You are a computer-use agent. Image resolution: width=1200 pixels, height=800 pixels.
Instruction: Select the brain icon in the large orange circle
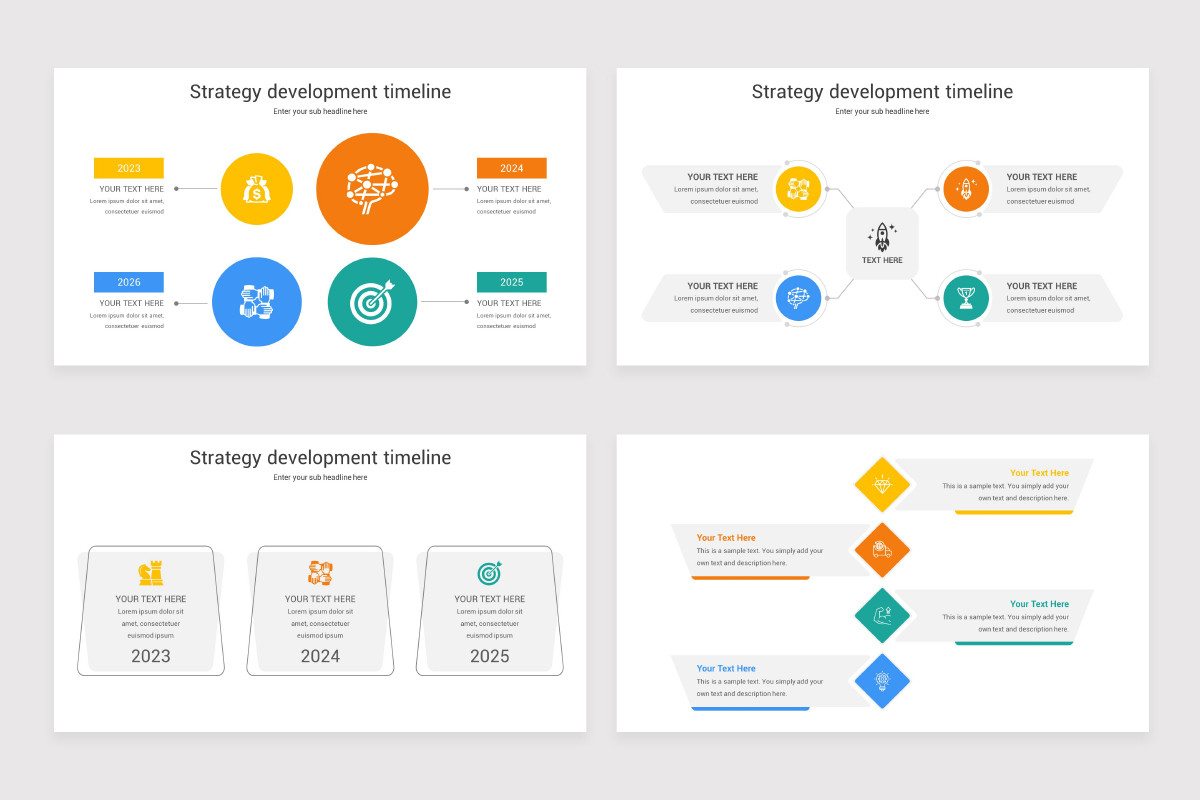(x=372, y=189)
